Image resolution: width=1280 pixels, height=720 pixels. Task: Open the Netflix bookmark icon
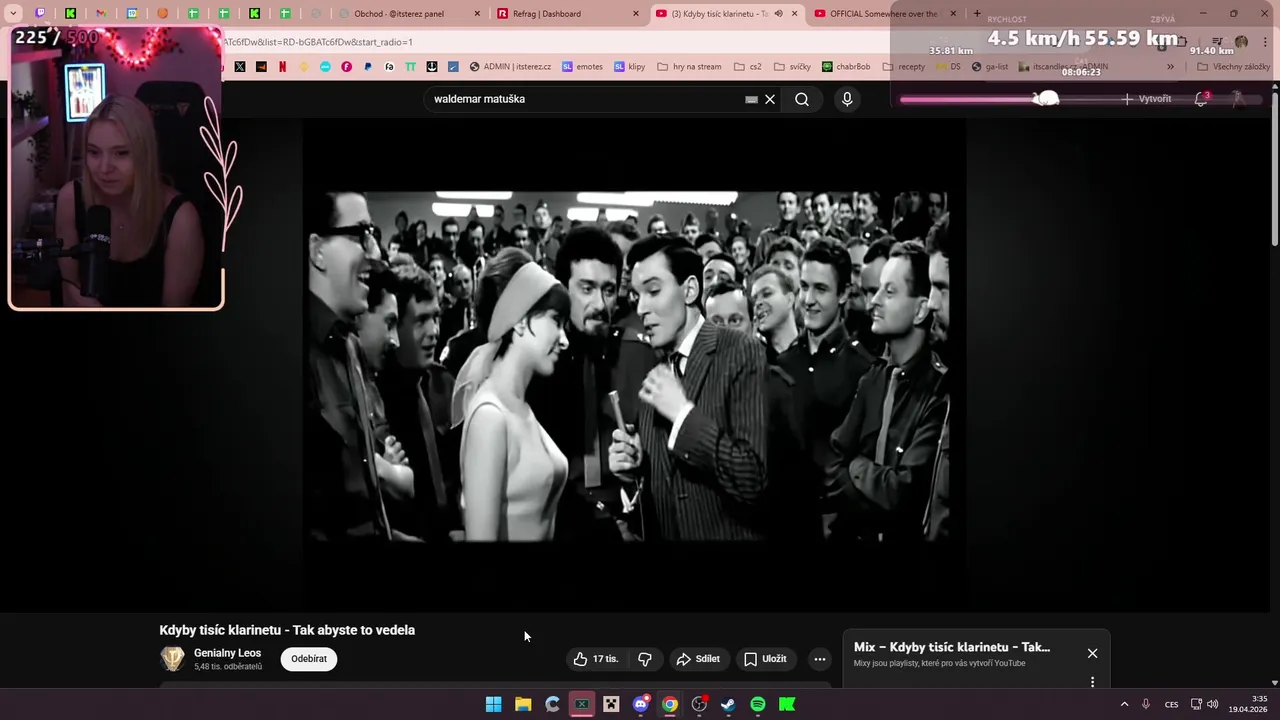(282, 67)
